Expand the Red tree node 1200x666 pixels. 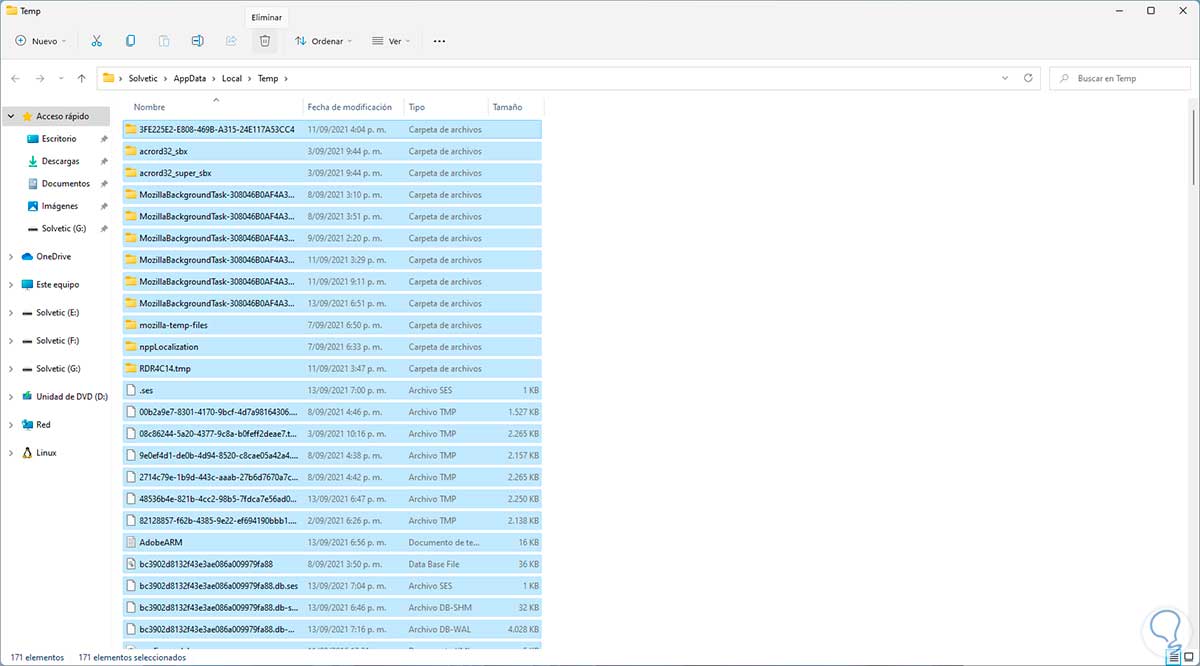(x=10, y=424)
